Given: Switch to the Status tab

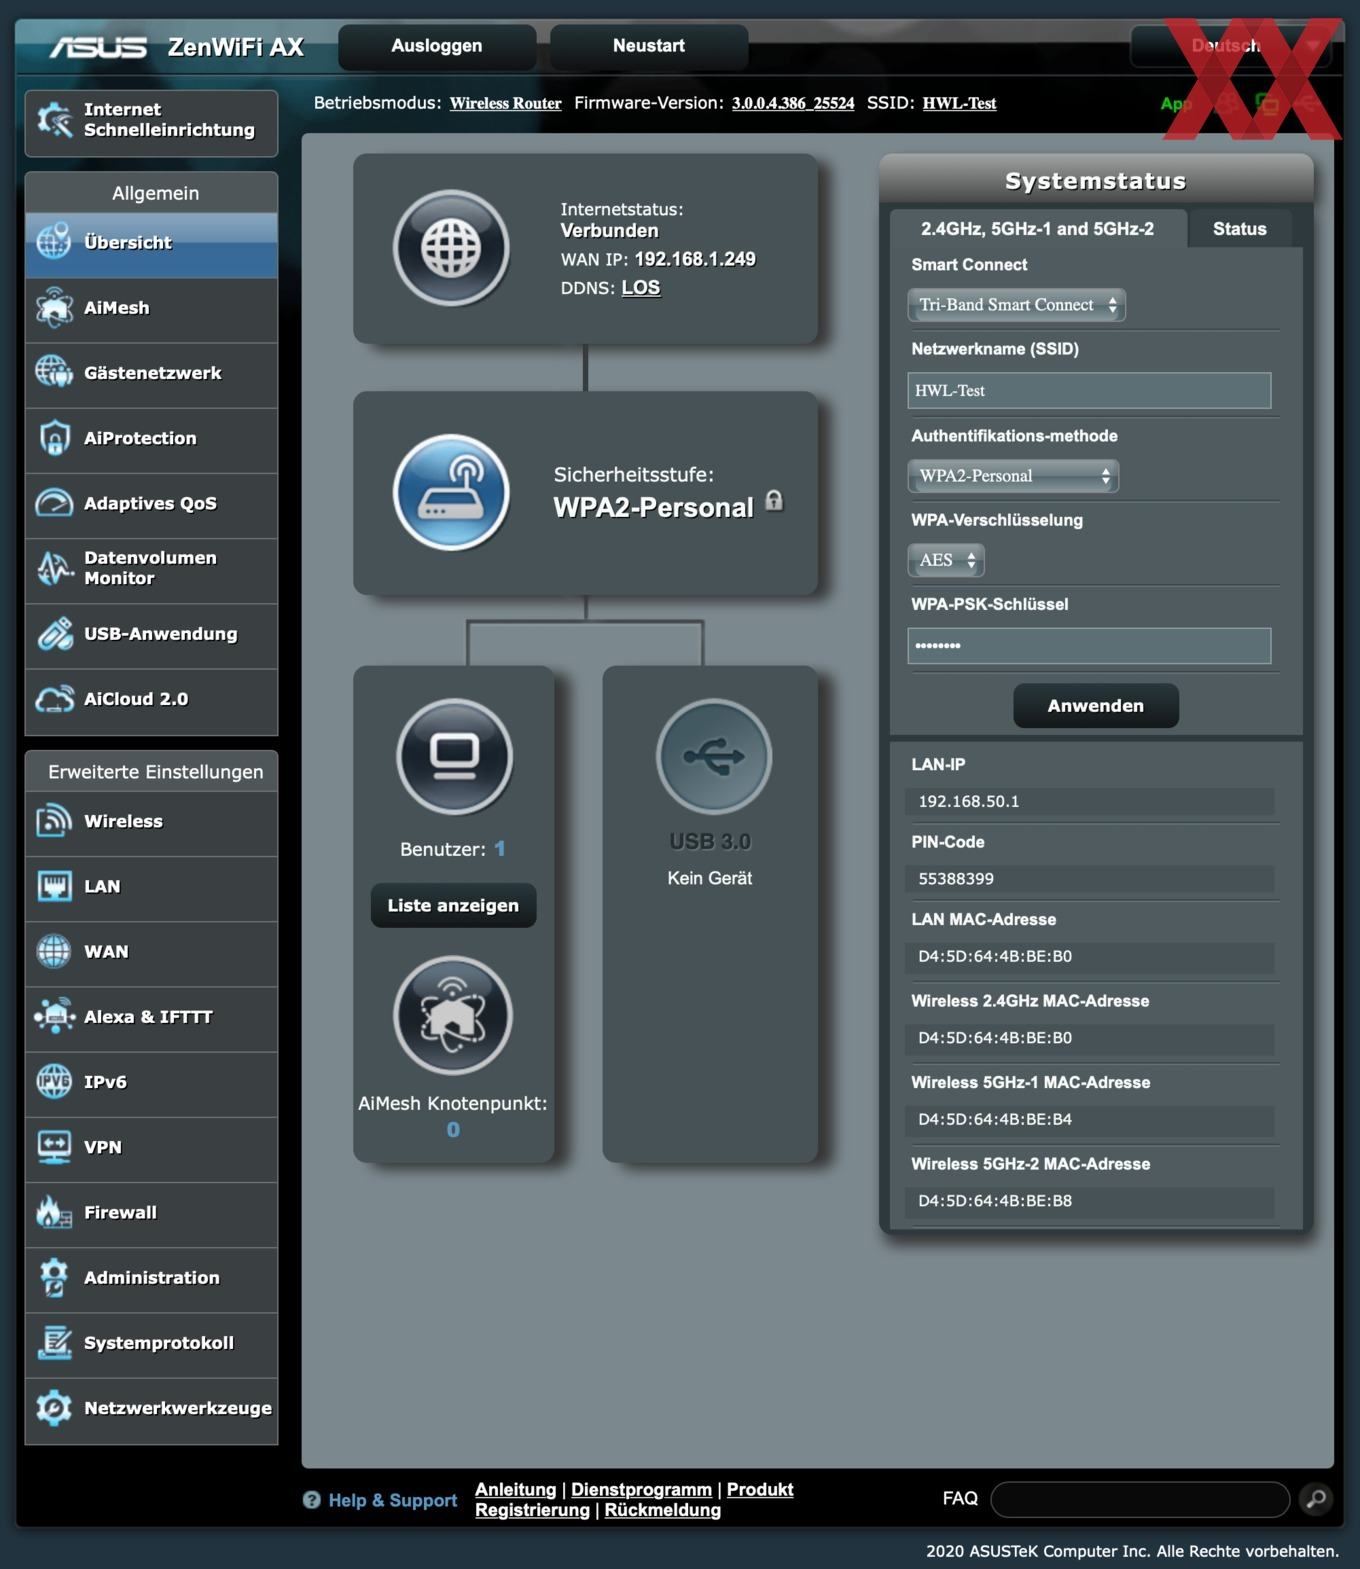Looking at the screenshot, I should (x=1240, y=229).
